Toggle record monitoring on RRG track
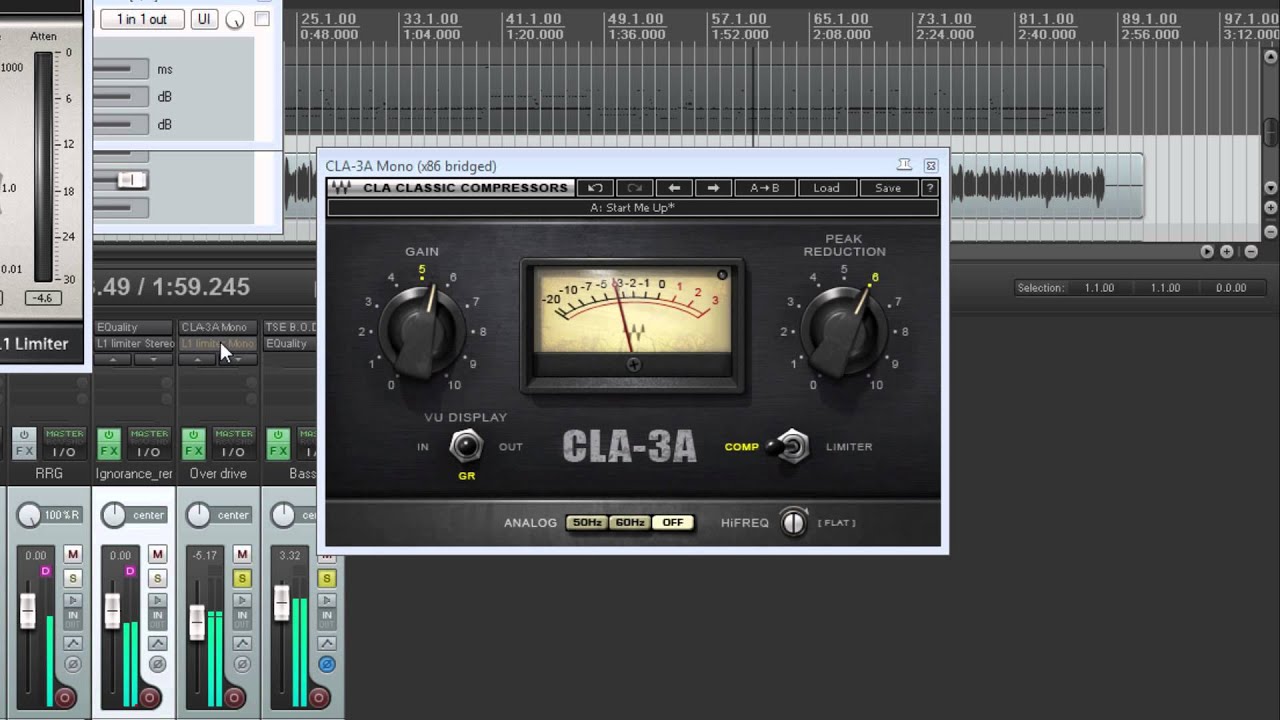 tap(73, 600)
